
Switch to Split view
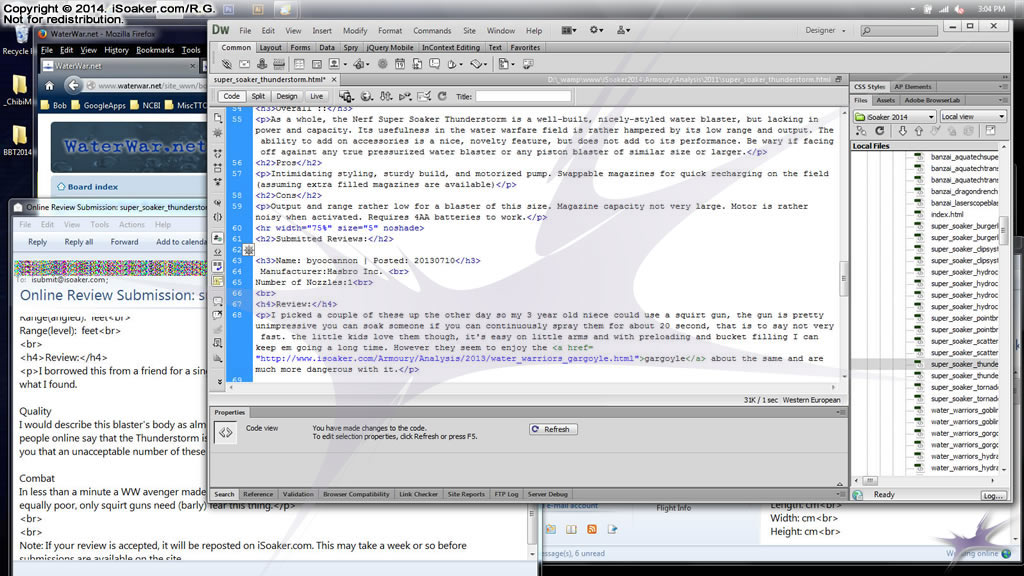[258, 96]
